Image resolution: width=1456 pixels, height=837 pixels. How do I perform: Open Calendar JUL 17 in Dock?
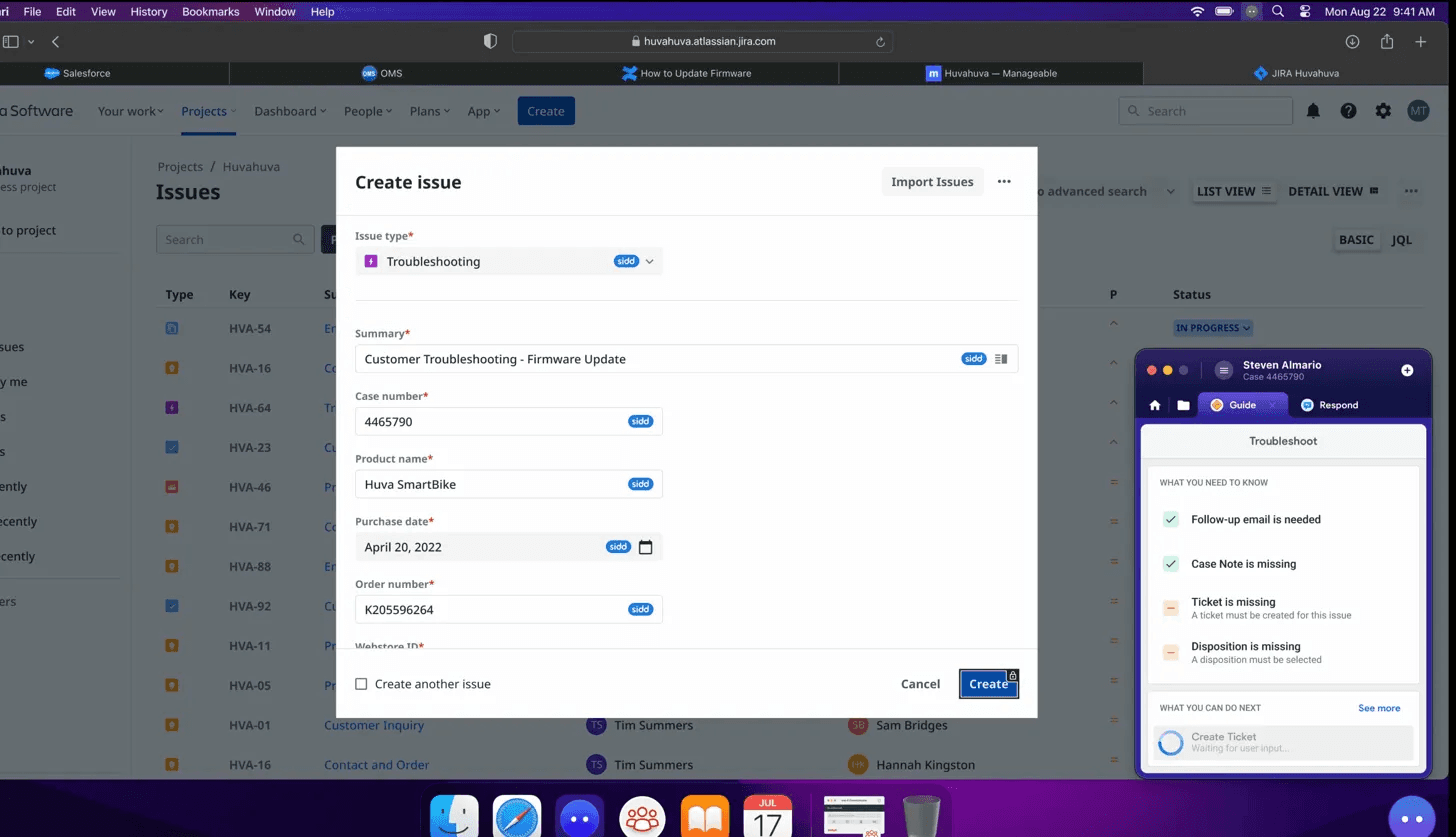pos(767,817)
